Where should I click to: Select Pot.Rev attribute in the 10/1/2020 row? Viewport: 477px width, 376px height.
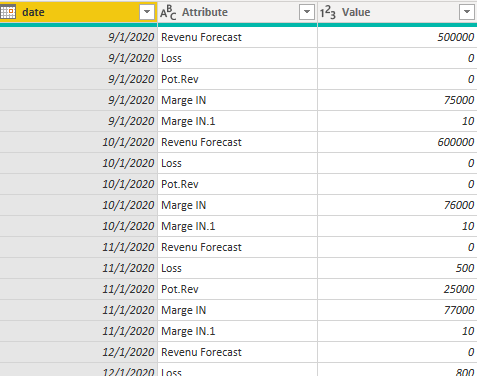[x=180, y=184]
